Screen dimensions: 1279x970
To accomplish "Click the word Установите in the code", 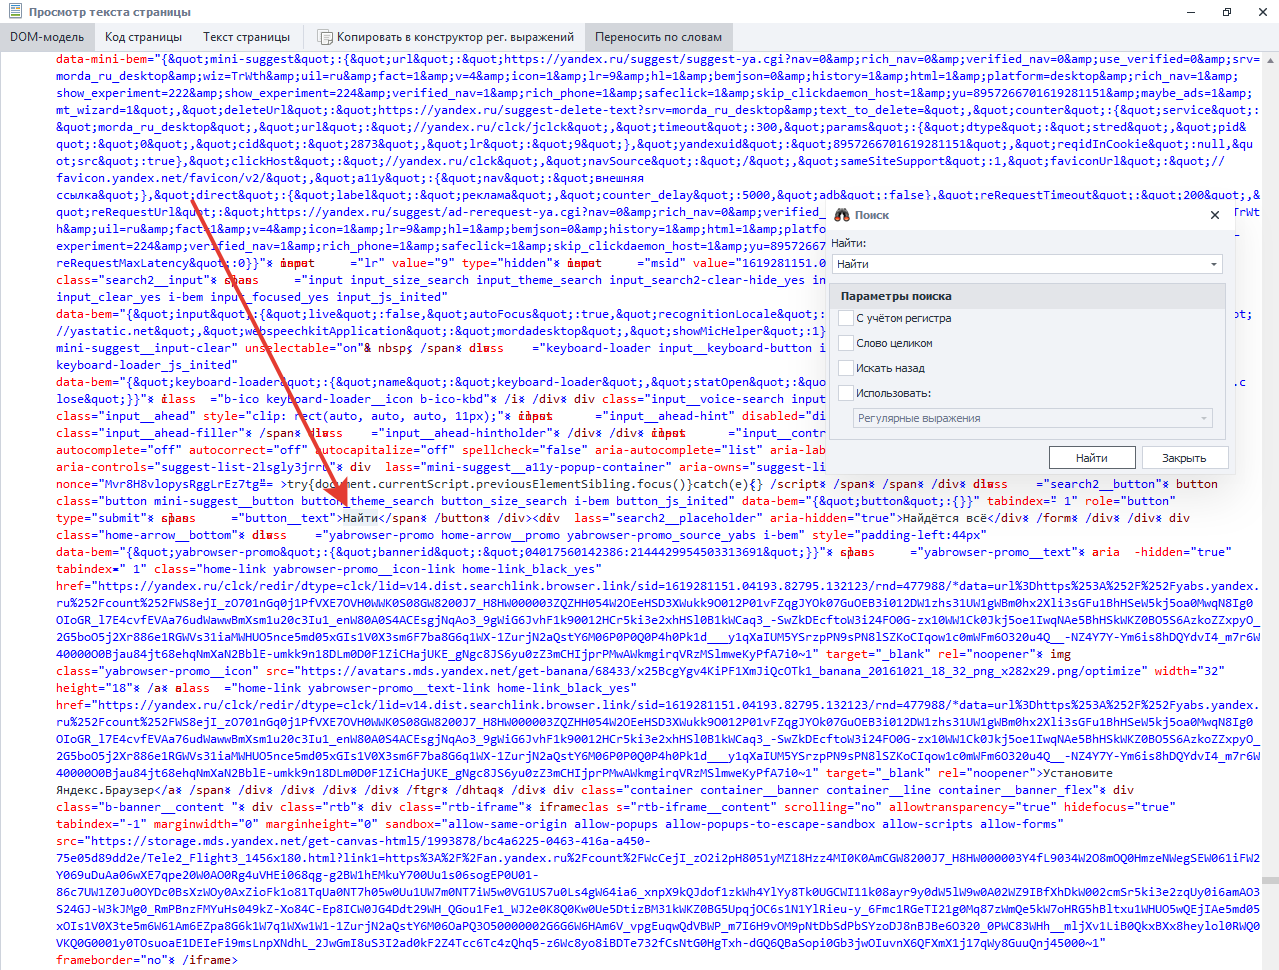I will pos(1077,773).
